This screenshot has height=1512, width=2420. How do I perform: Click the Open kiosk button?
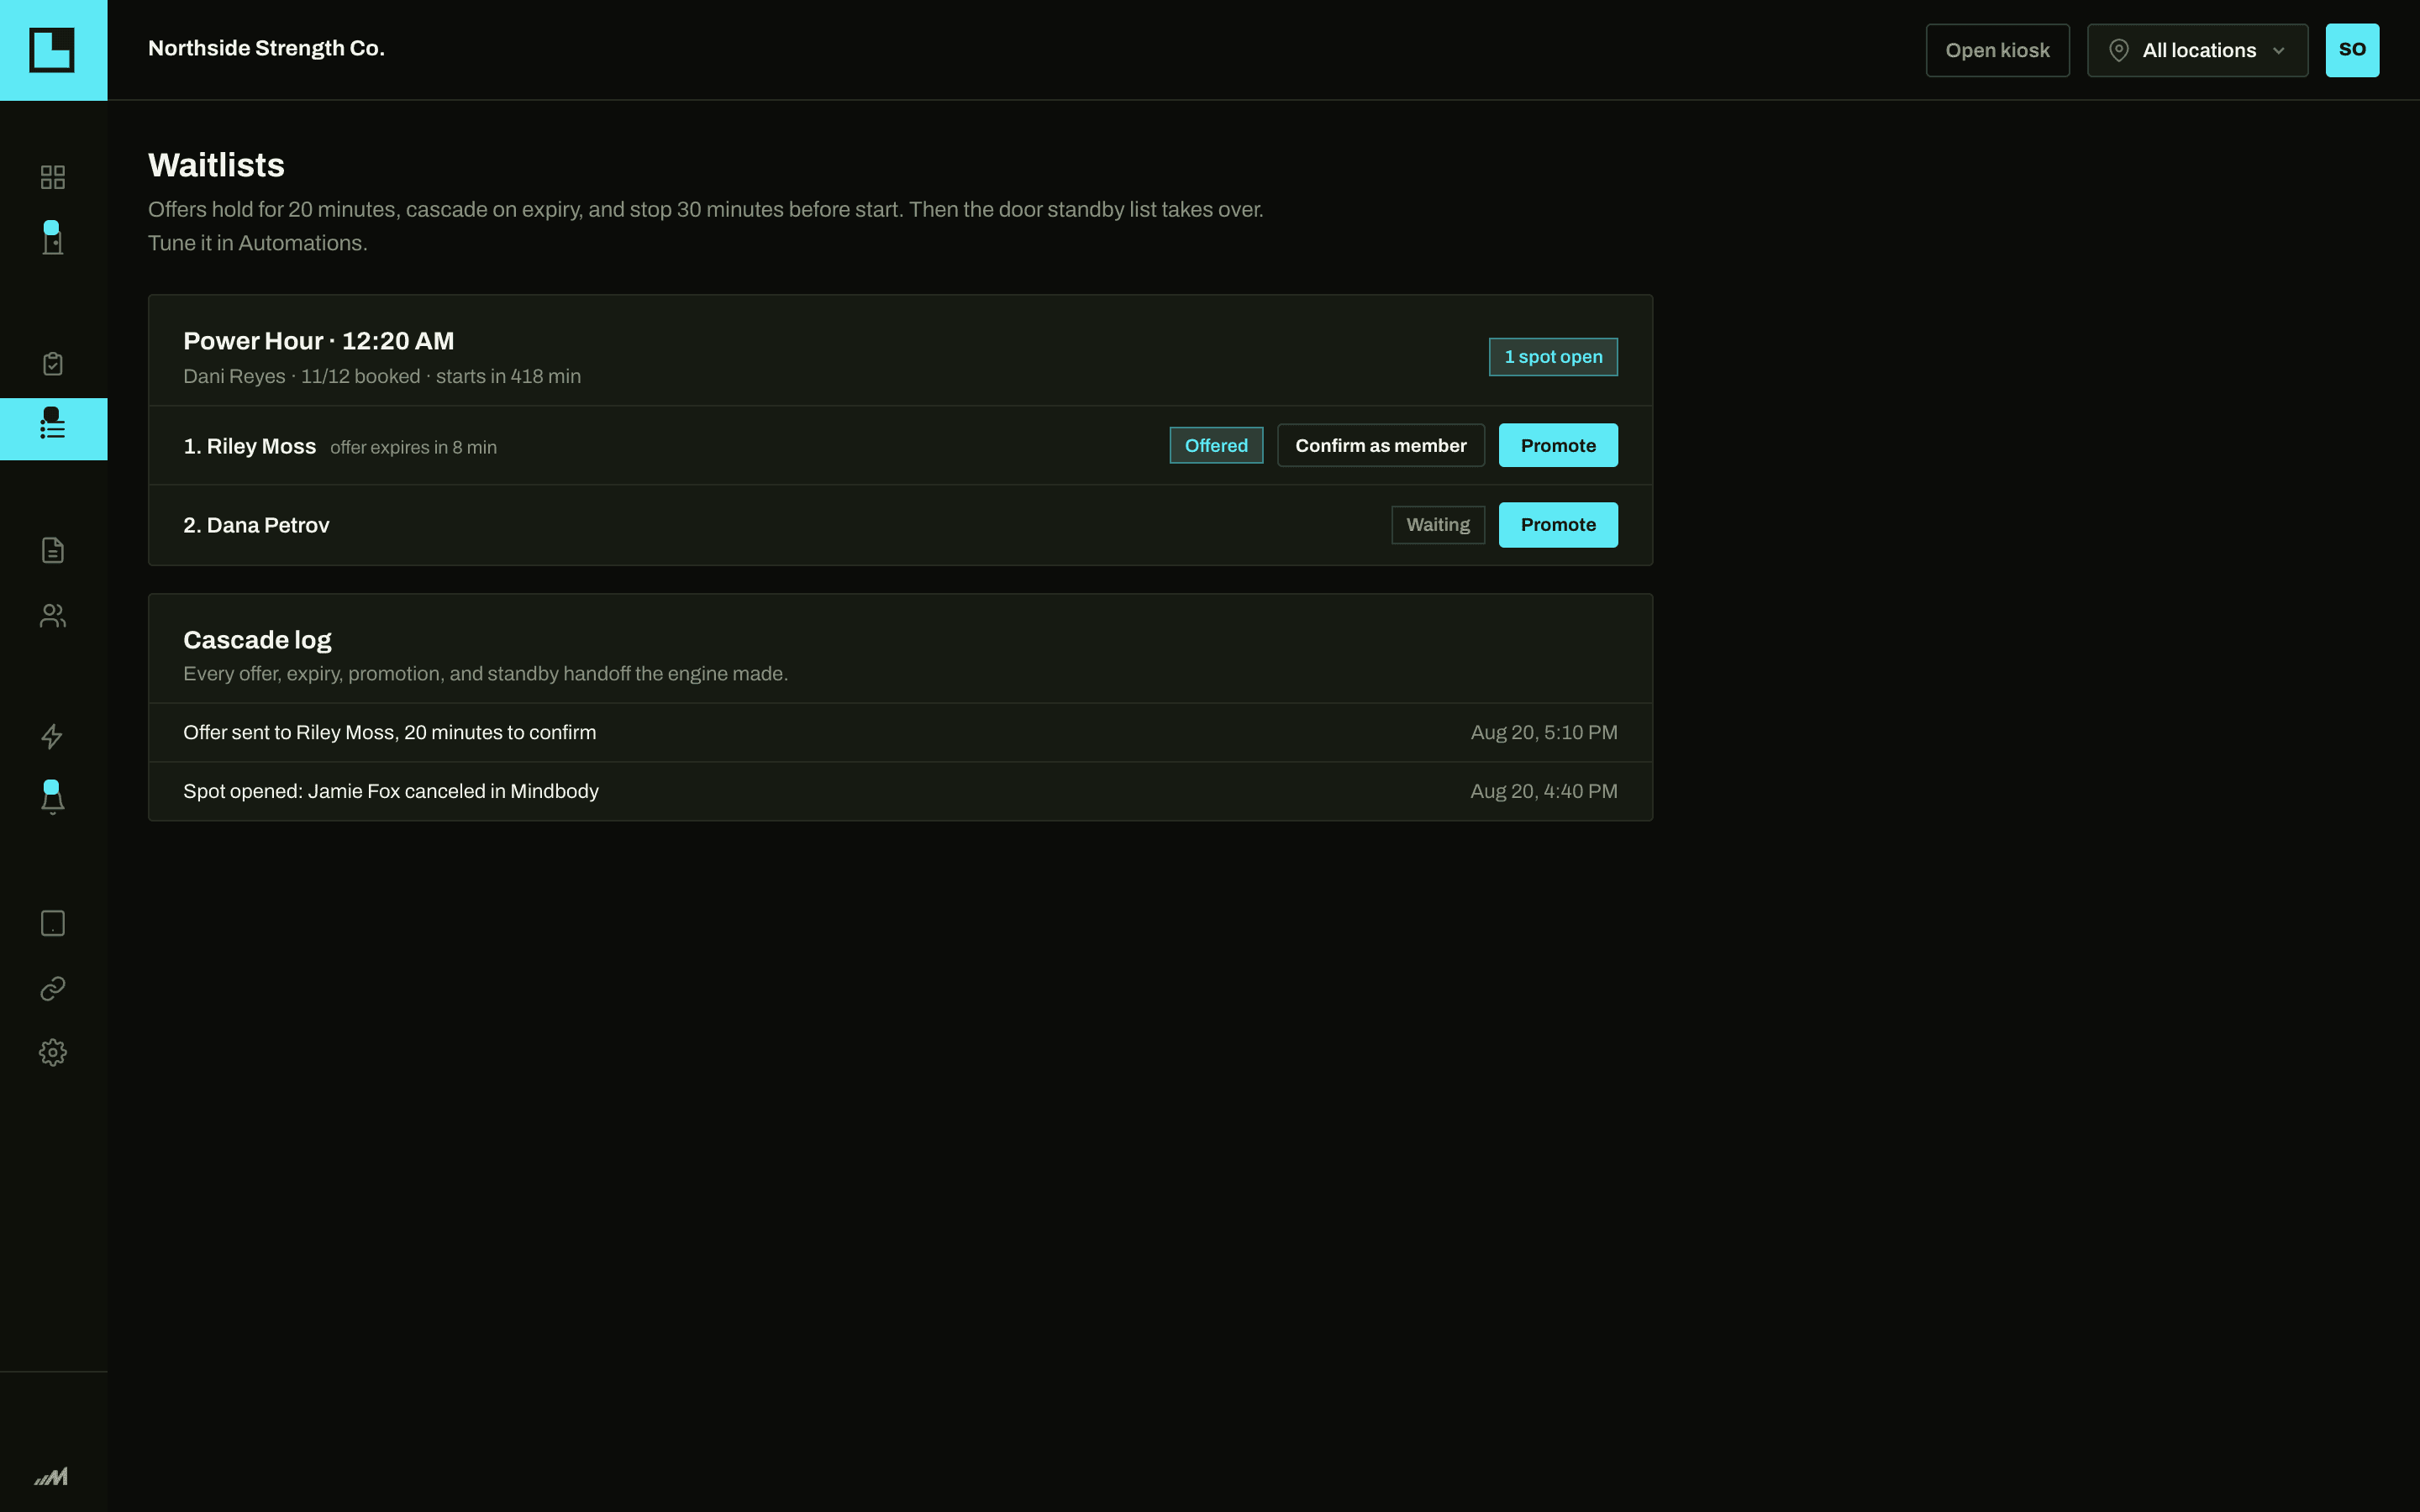(1997, 50)
